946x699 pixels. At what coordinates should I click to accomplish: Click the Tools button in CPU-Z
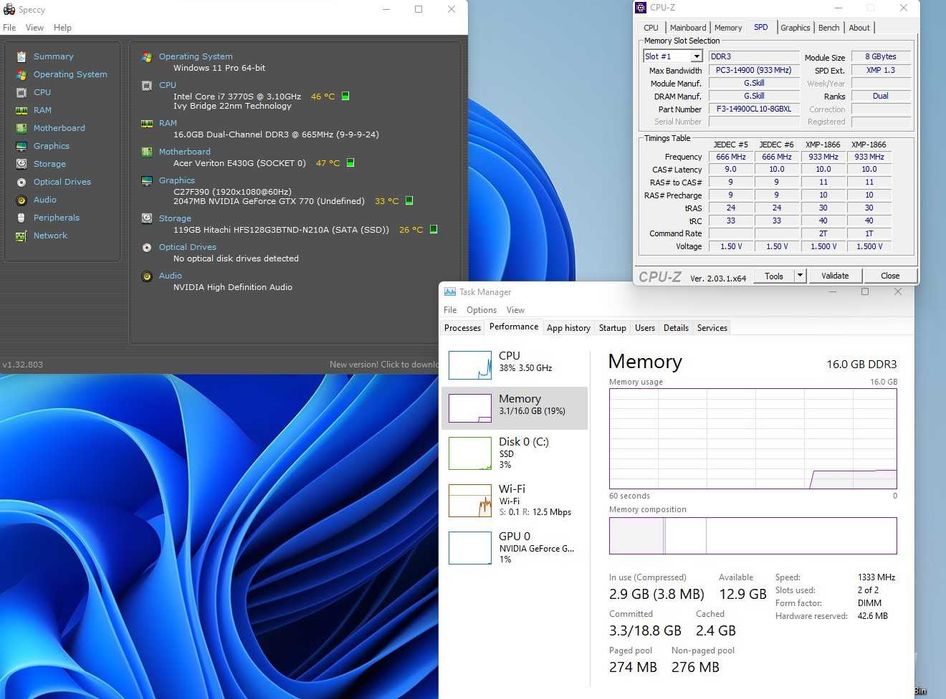click(774, 276)
